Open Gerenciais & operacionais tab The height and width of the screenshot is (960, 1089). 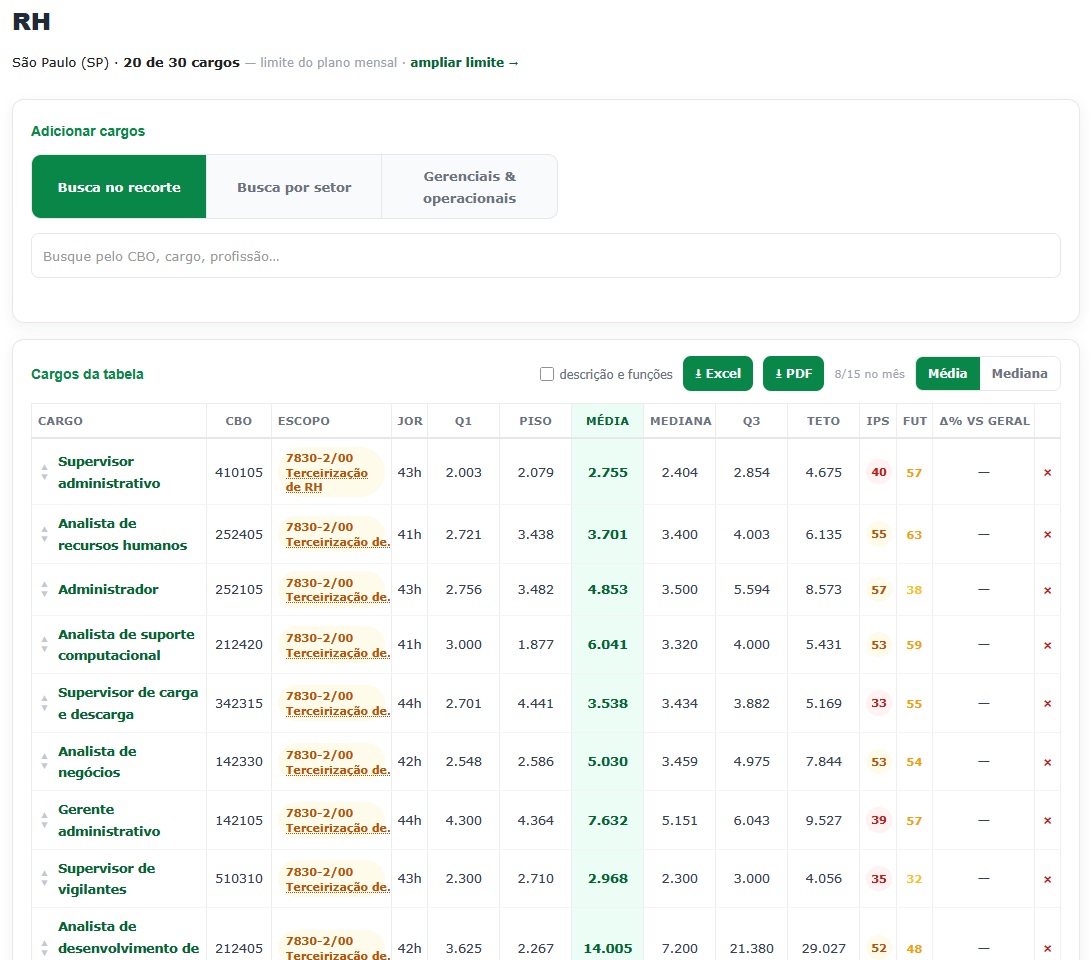click(x=469, y=187)
